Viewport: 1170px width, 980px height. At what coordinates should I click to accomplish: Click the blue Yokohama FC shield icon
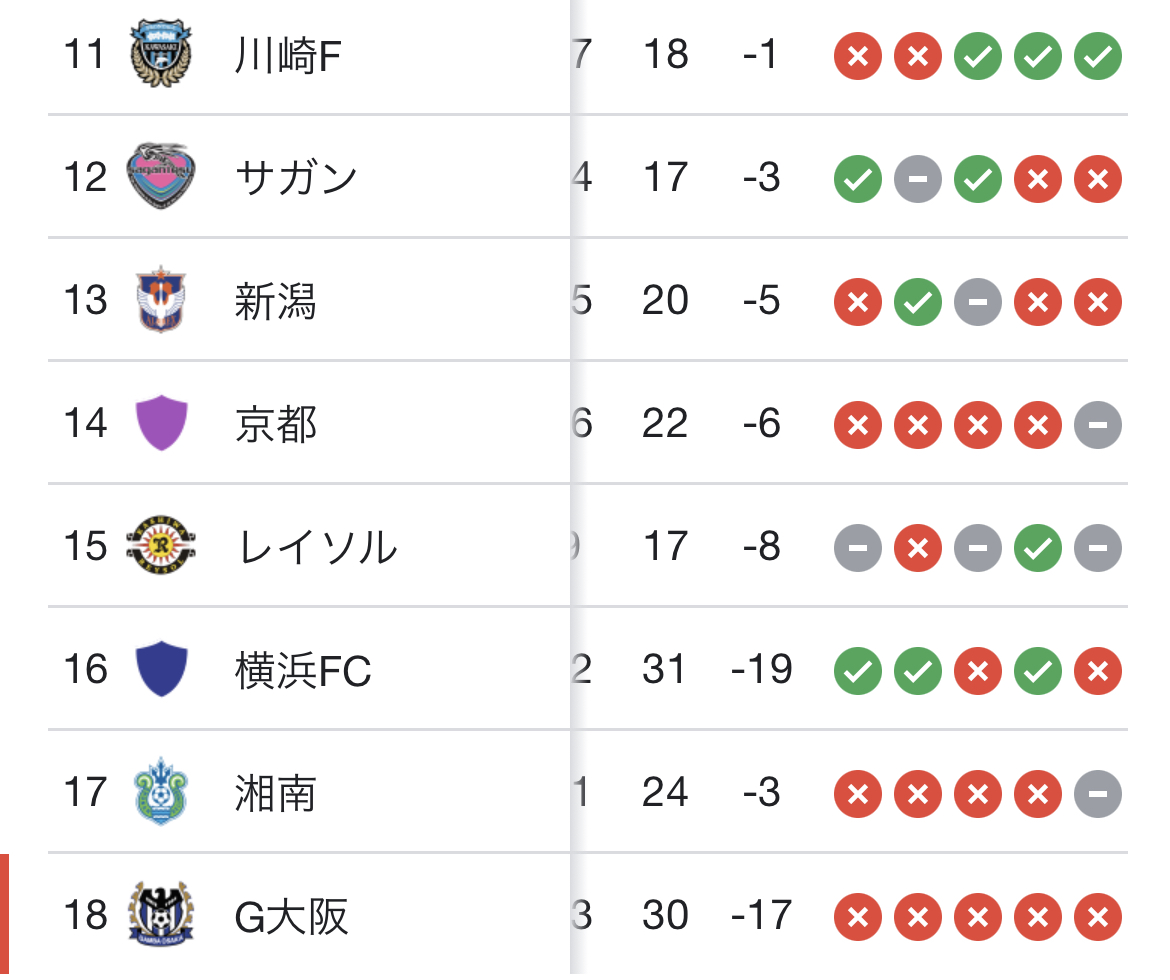pyautogui.click(x=161, y=668)
